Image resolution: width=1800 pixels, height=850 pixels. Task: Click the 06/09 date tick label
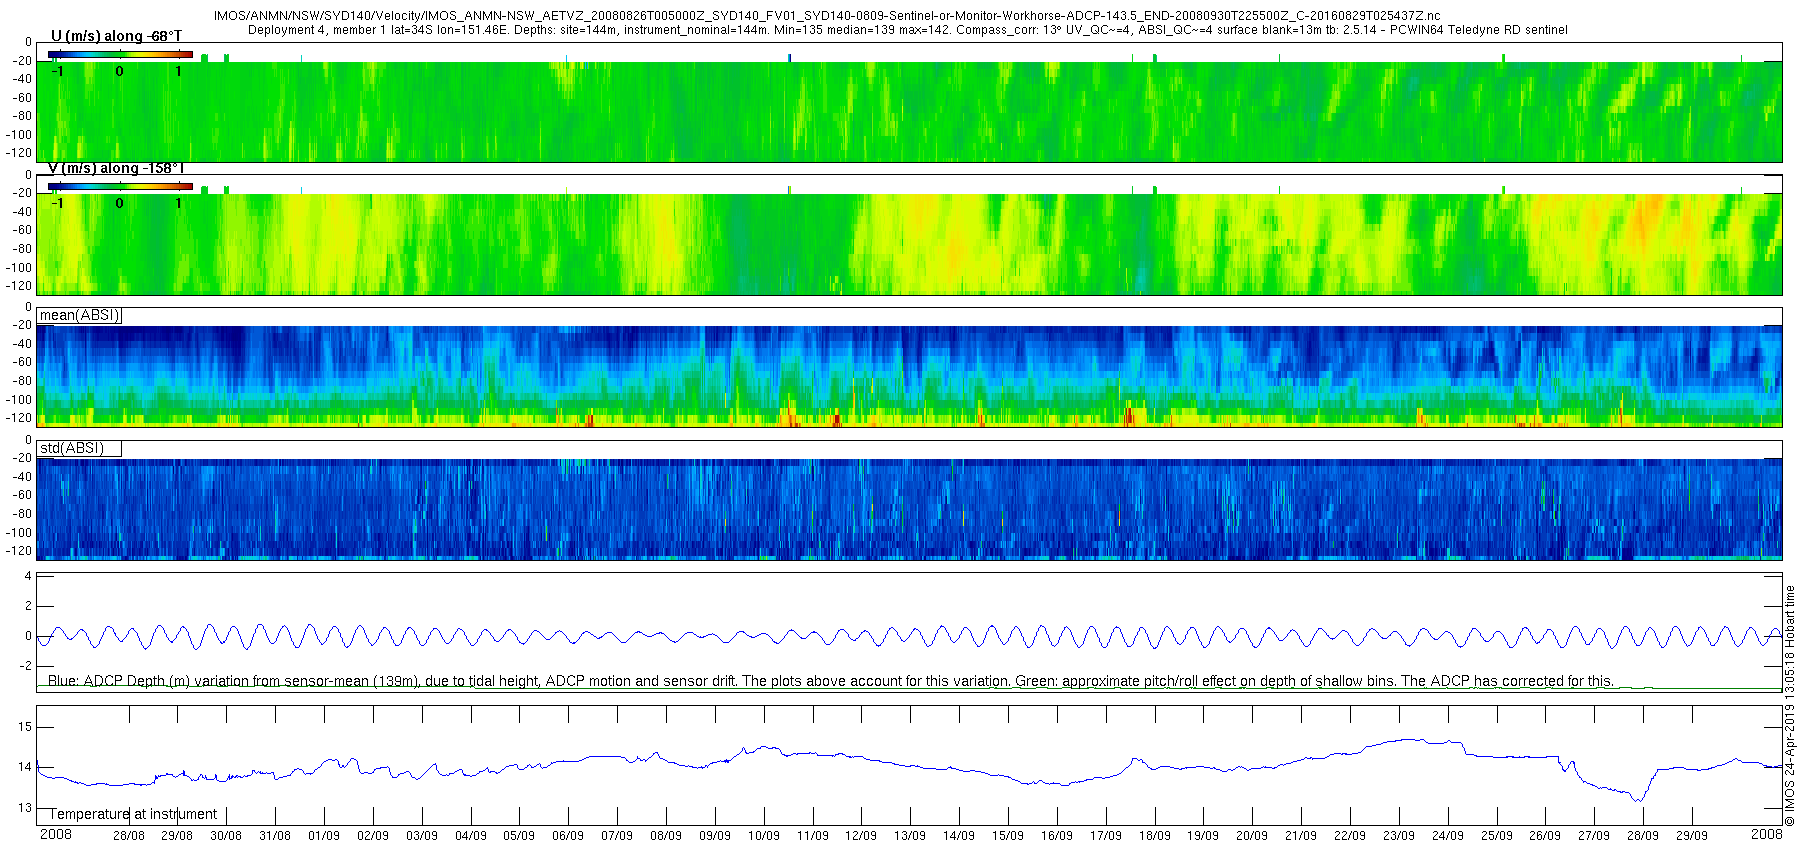(x=568, y=836)
